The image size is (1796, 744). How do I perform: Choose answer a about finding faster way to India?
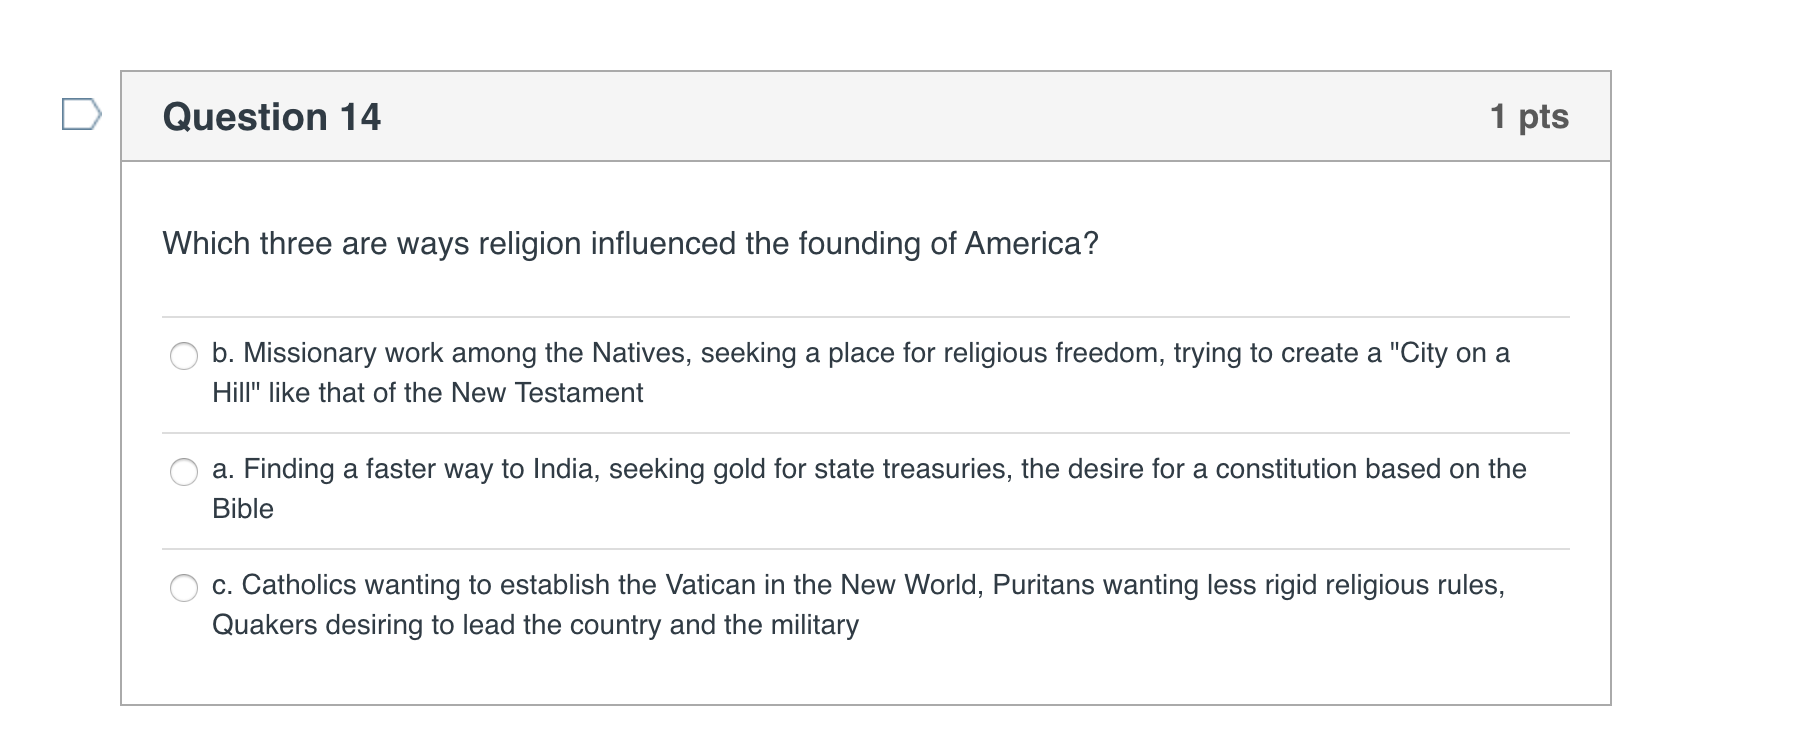coord(184,471)
